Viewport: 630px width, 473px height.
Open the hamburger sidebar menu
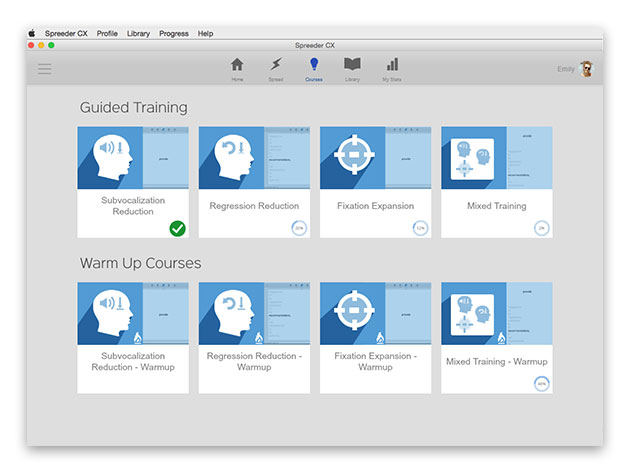[x=45, y=69]
